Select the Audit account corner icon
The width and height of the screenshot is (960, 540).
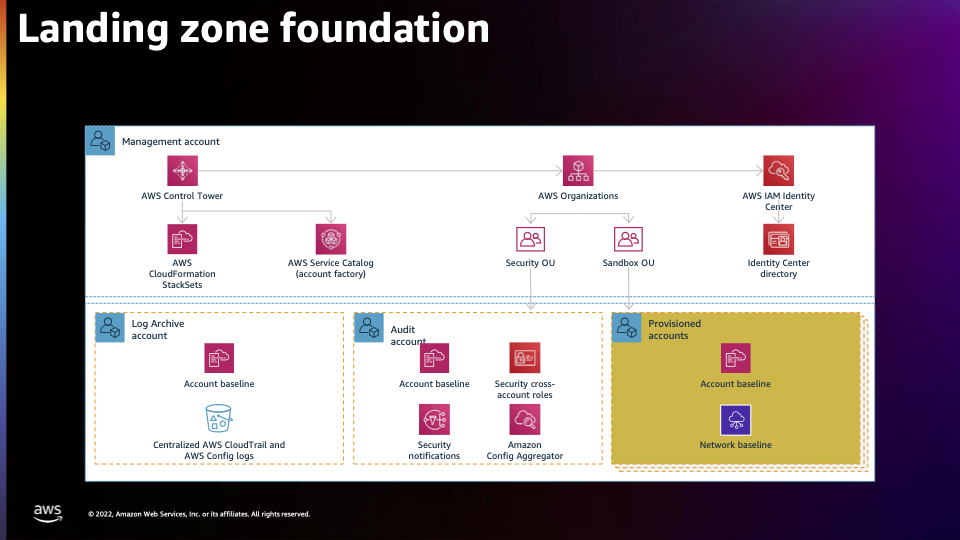point(369,328)
